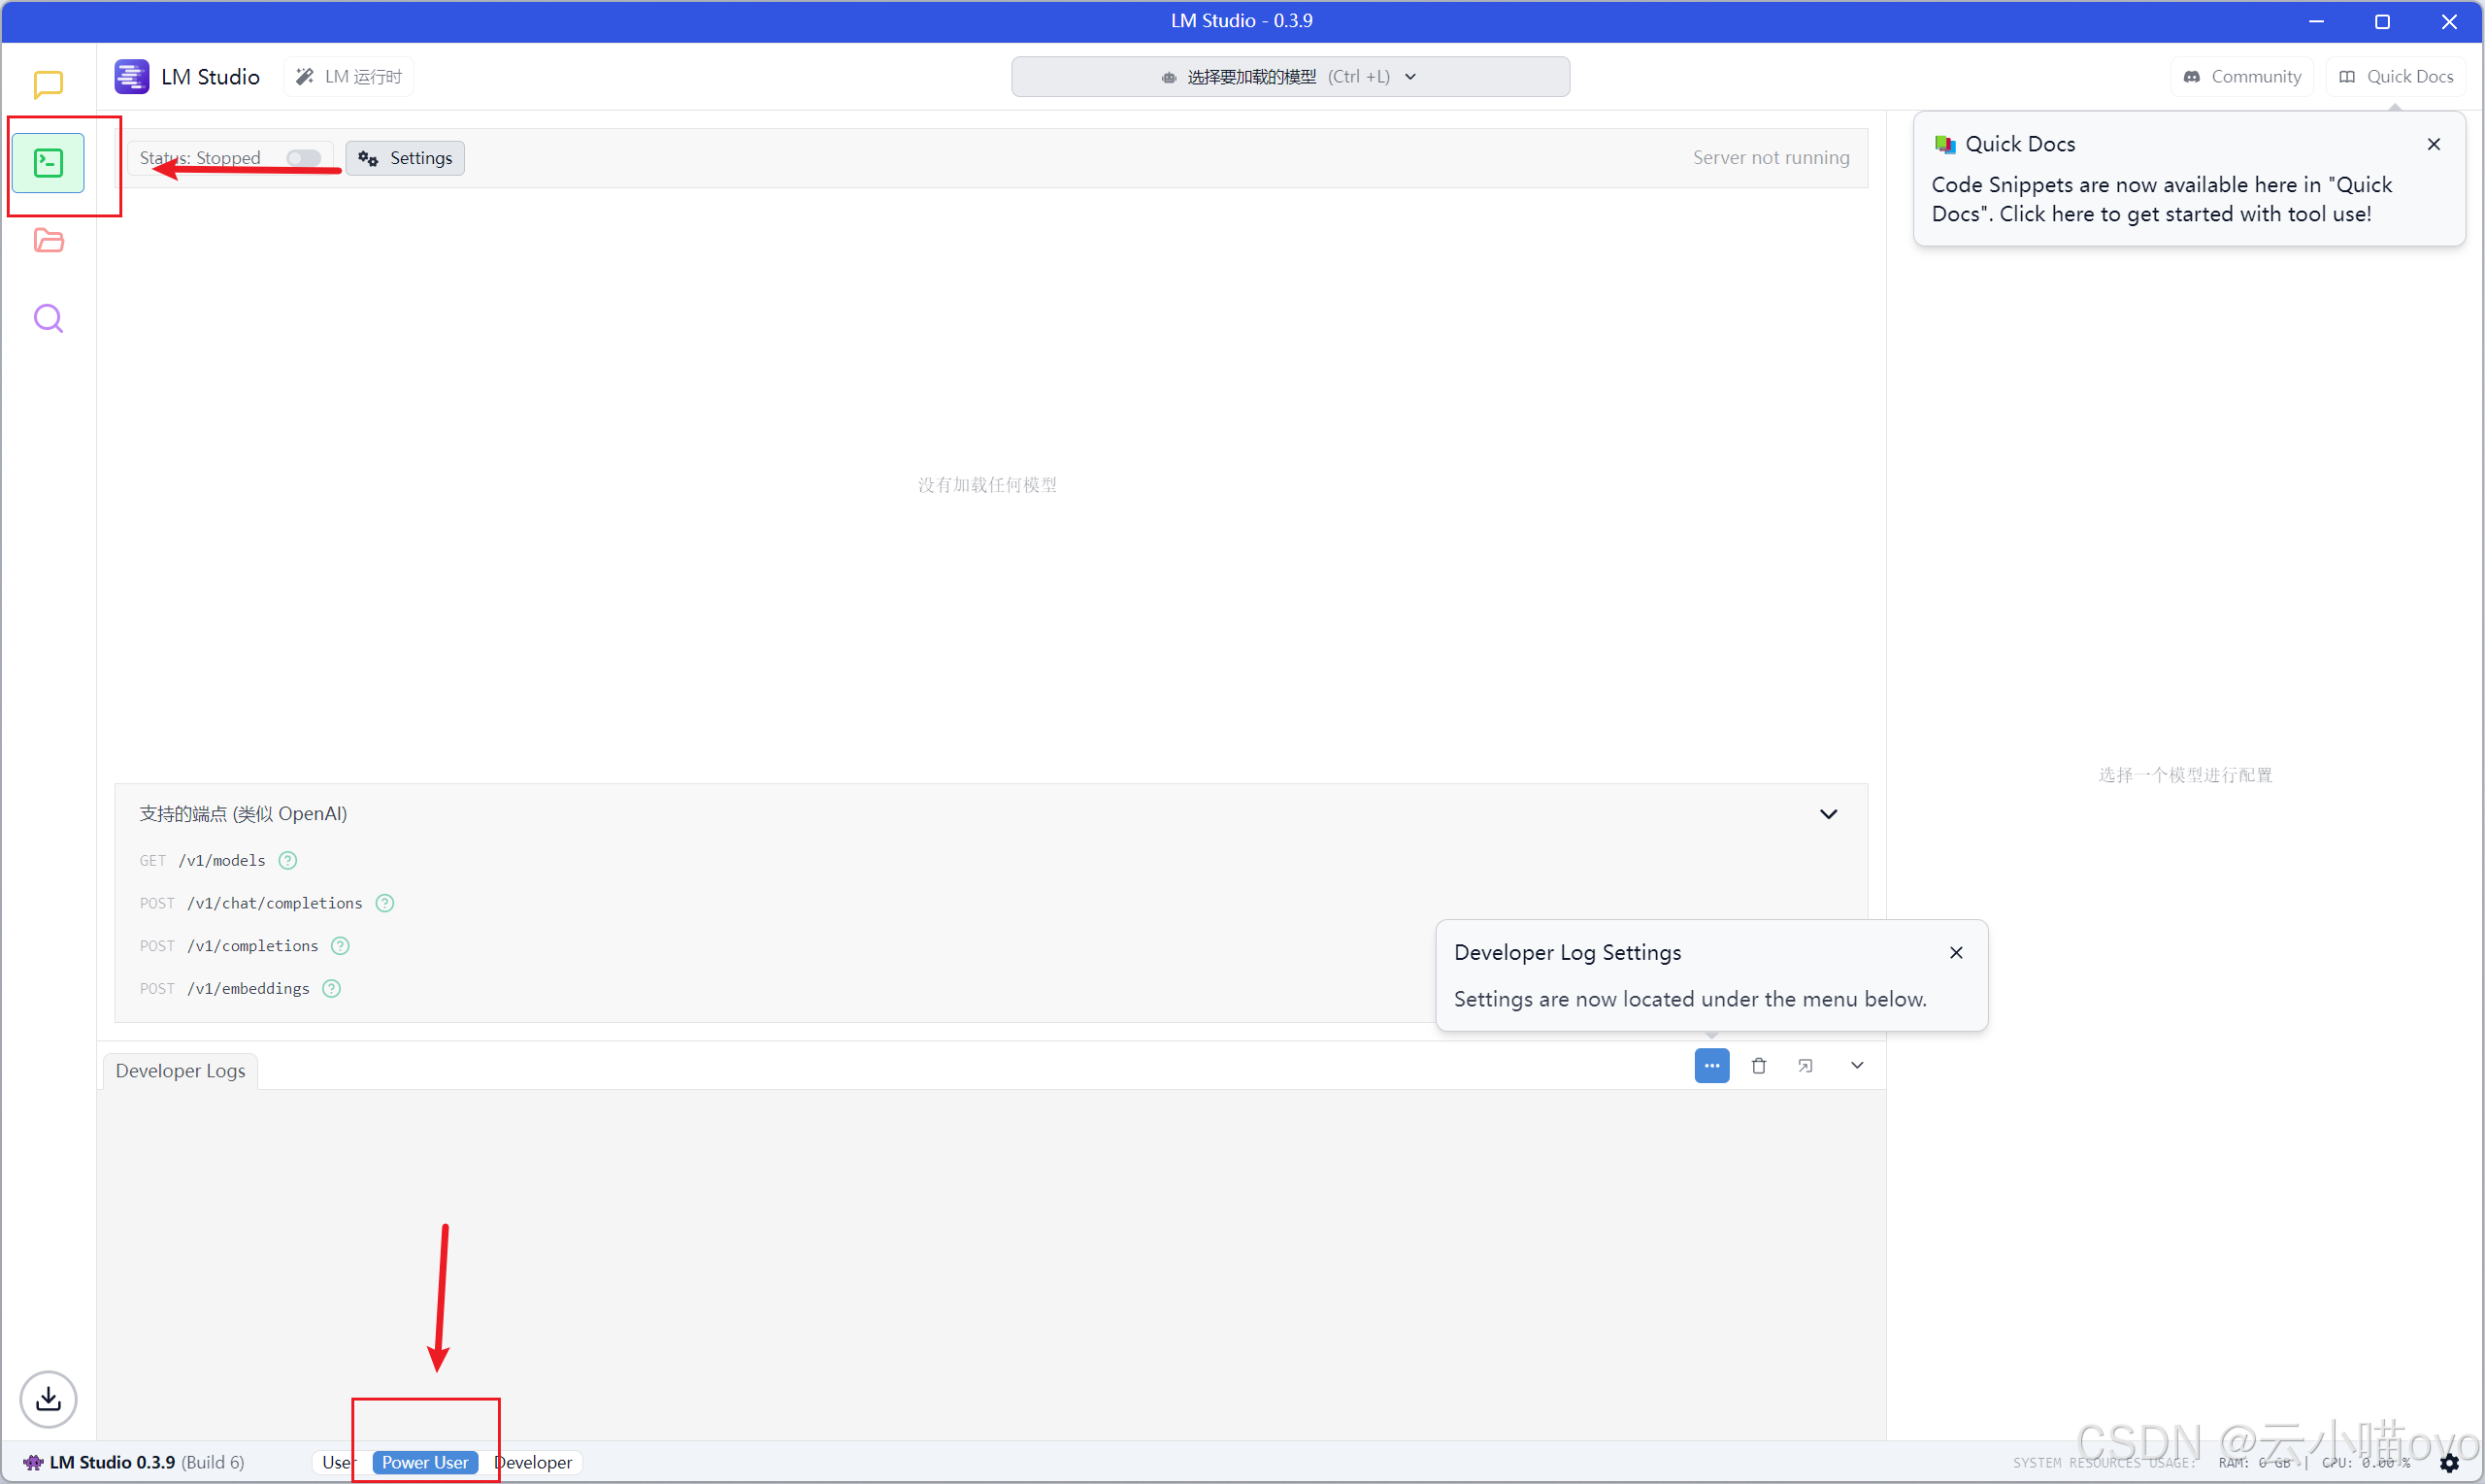
Task: Open the LM Runtime menu
Action: (350, 77)
